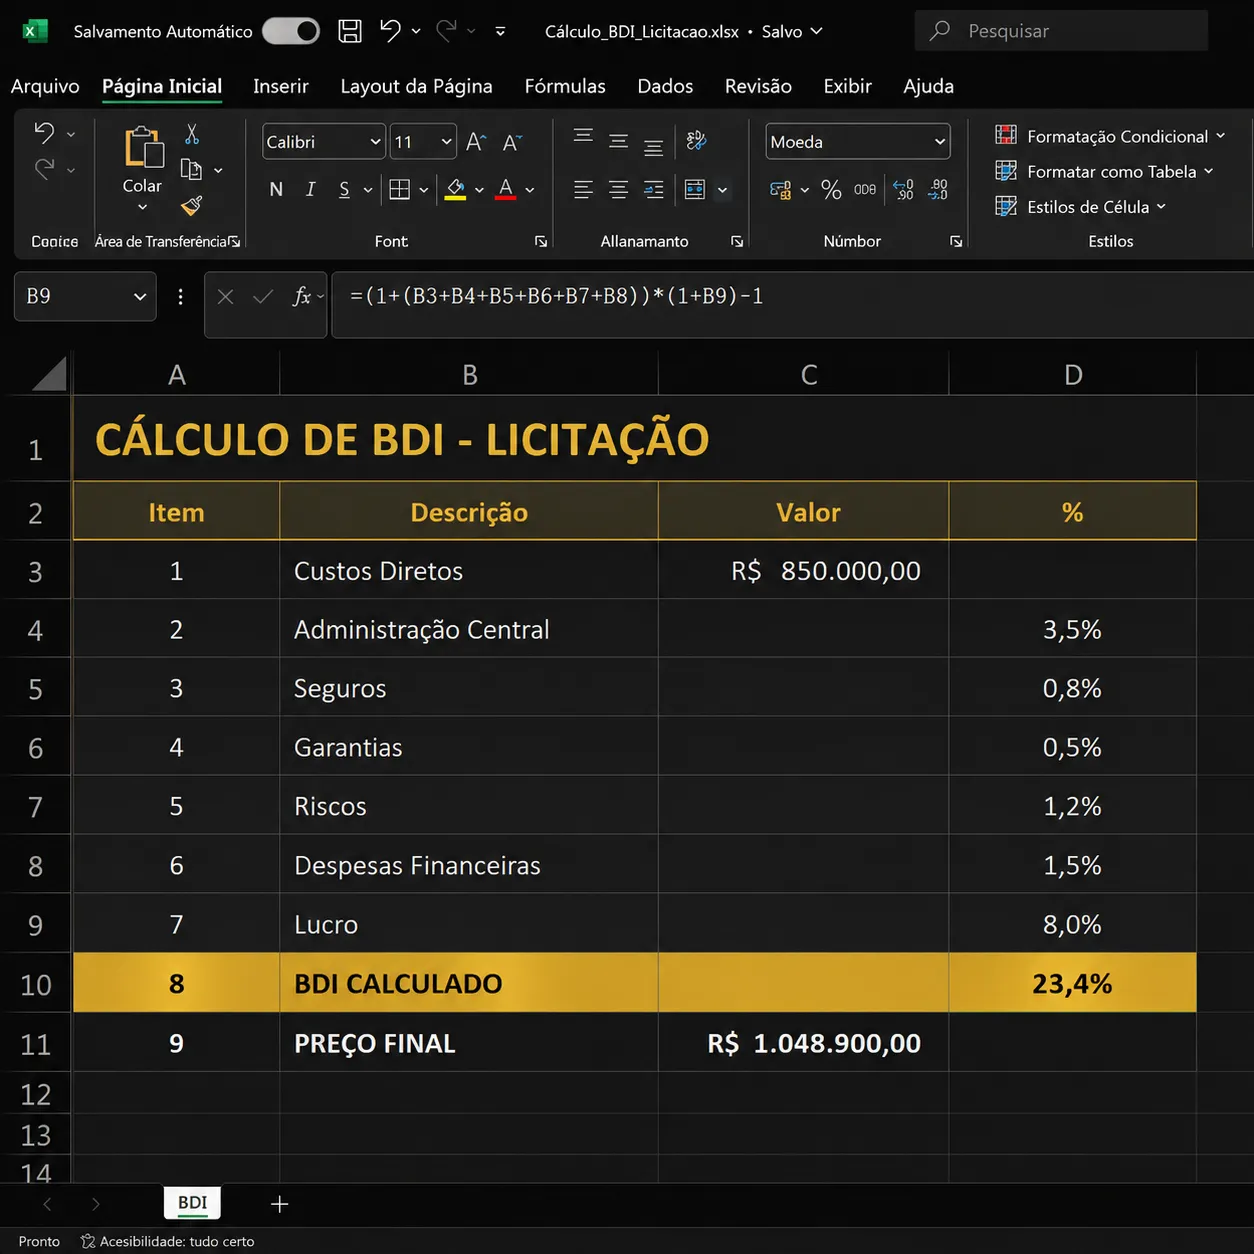The width and height of the screenshot is (1254, 1254).
Task: Open the cell Borders icon
Action: (399, 189)
